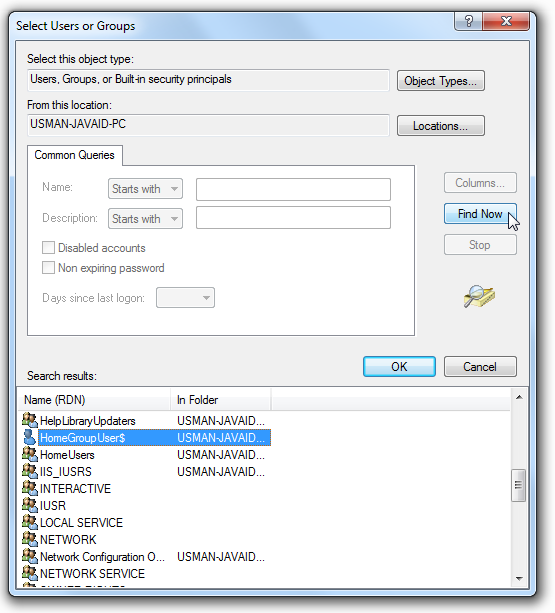This screenshot has width=555, height=613.
Task: Click the Description text input field
Action: pyautogui.click(x=293, y=218)
